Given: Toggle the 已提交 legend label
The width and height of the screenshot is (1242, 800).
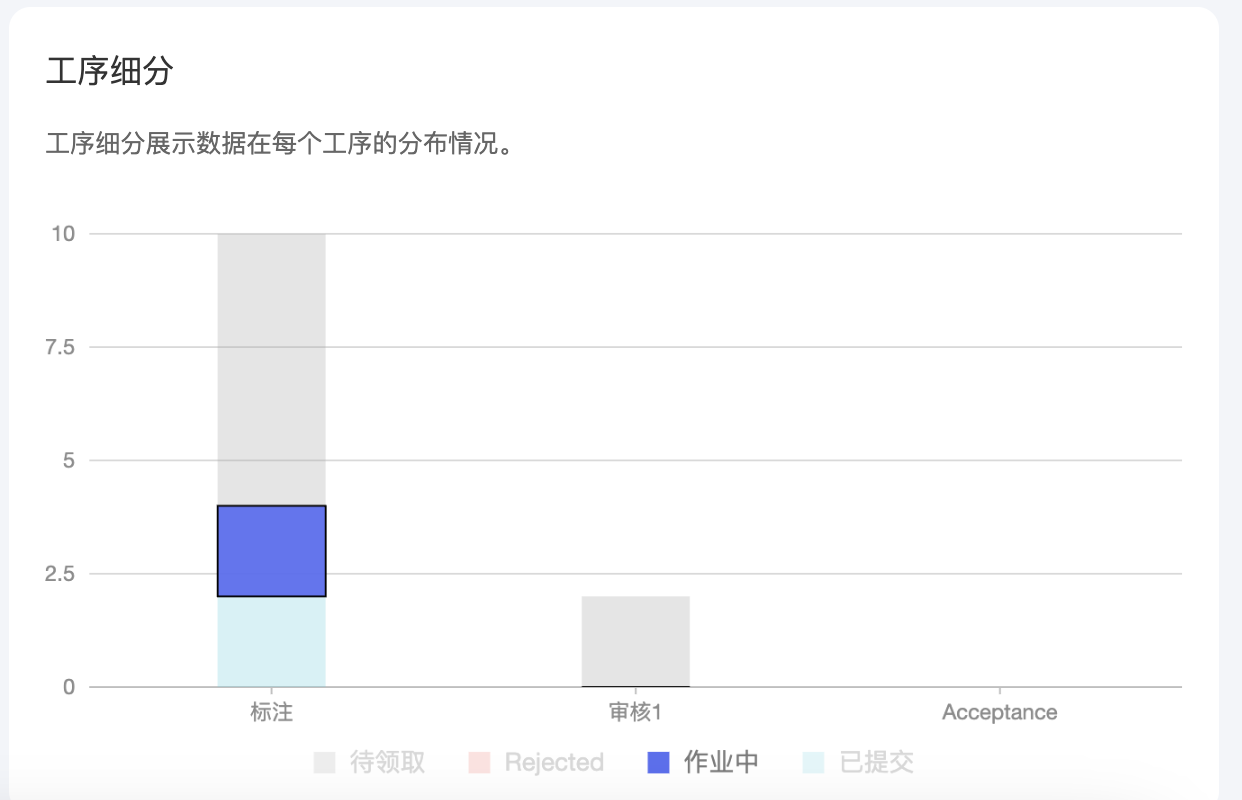Looking at the screenshot, I should coord(876,763).
